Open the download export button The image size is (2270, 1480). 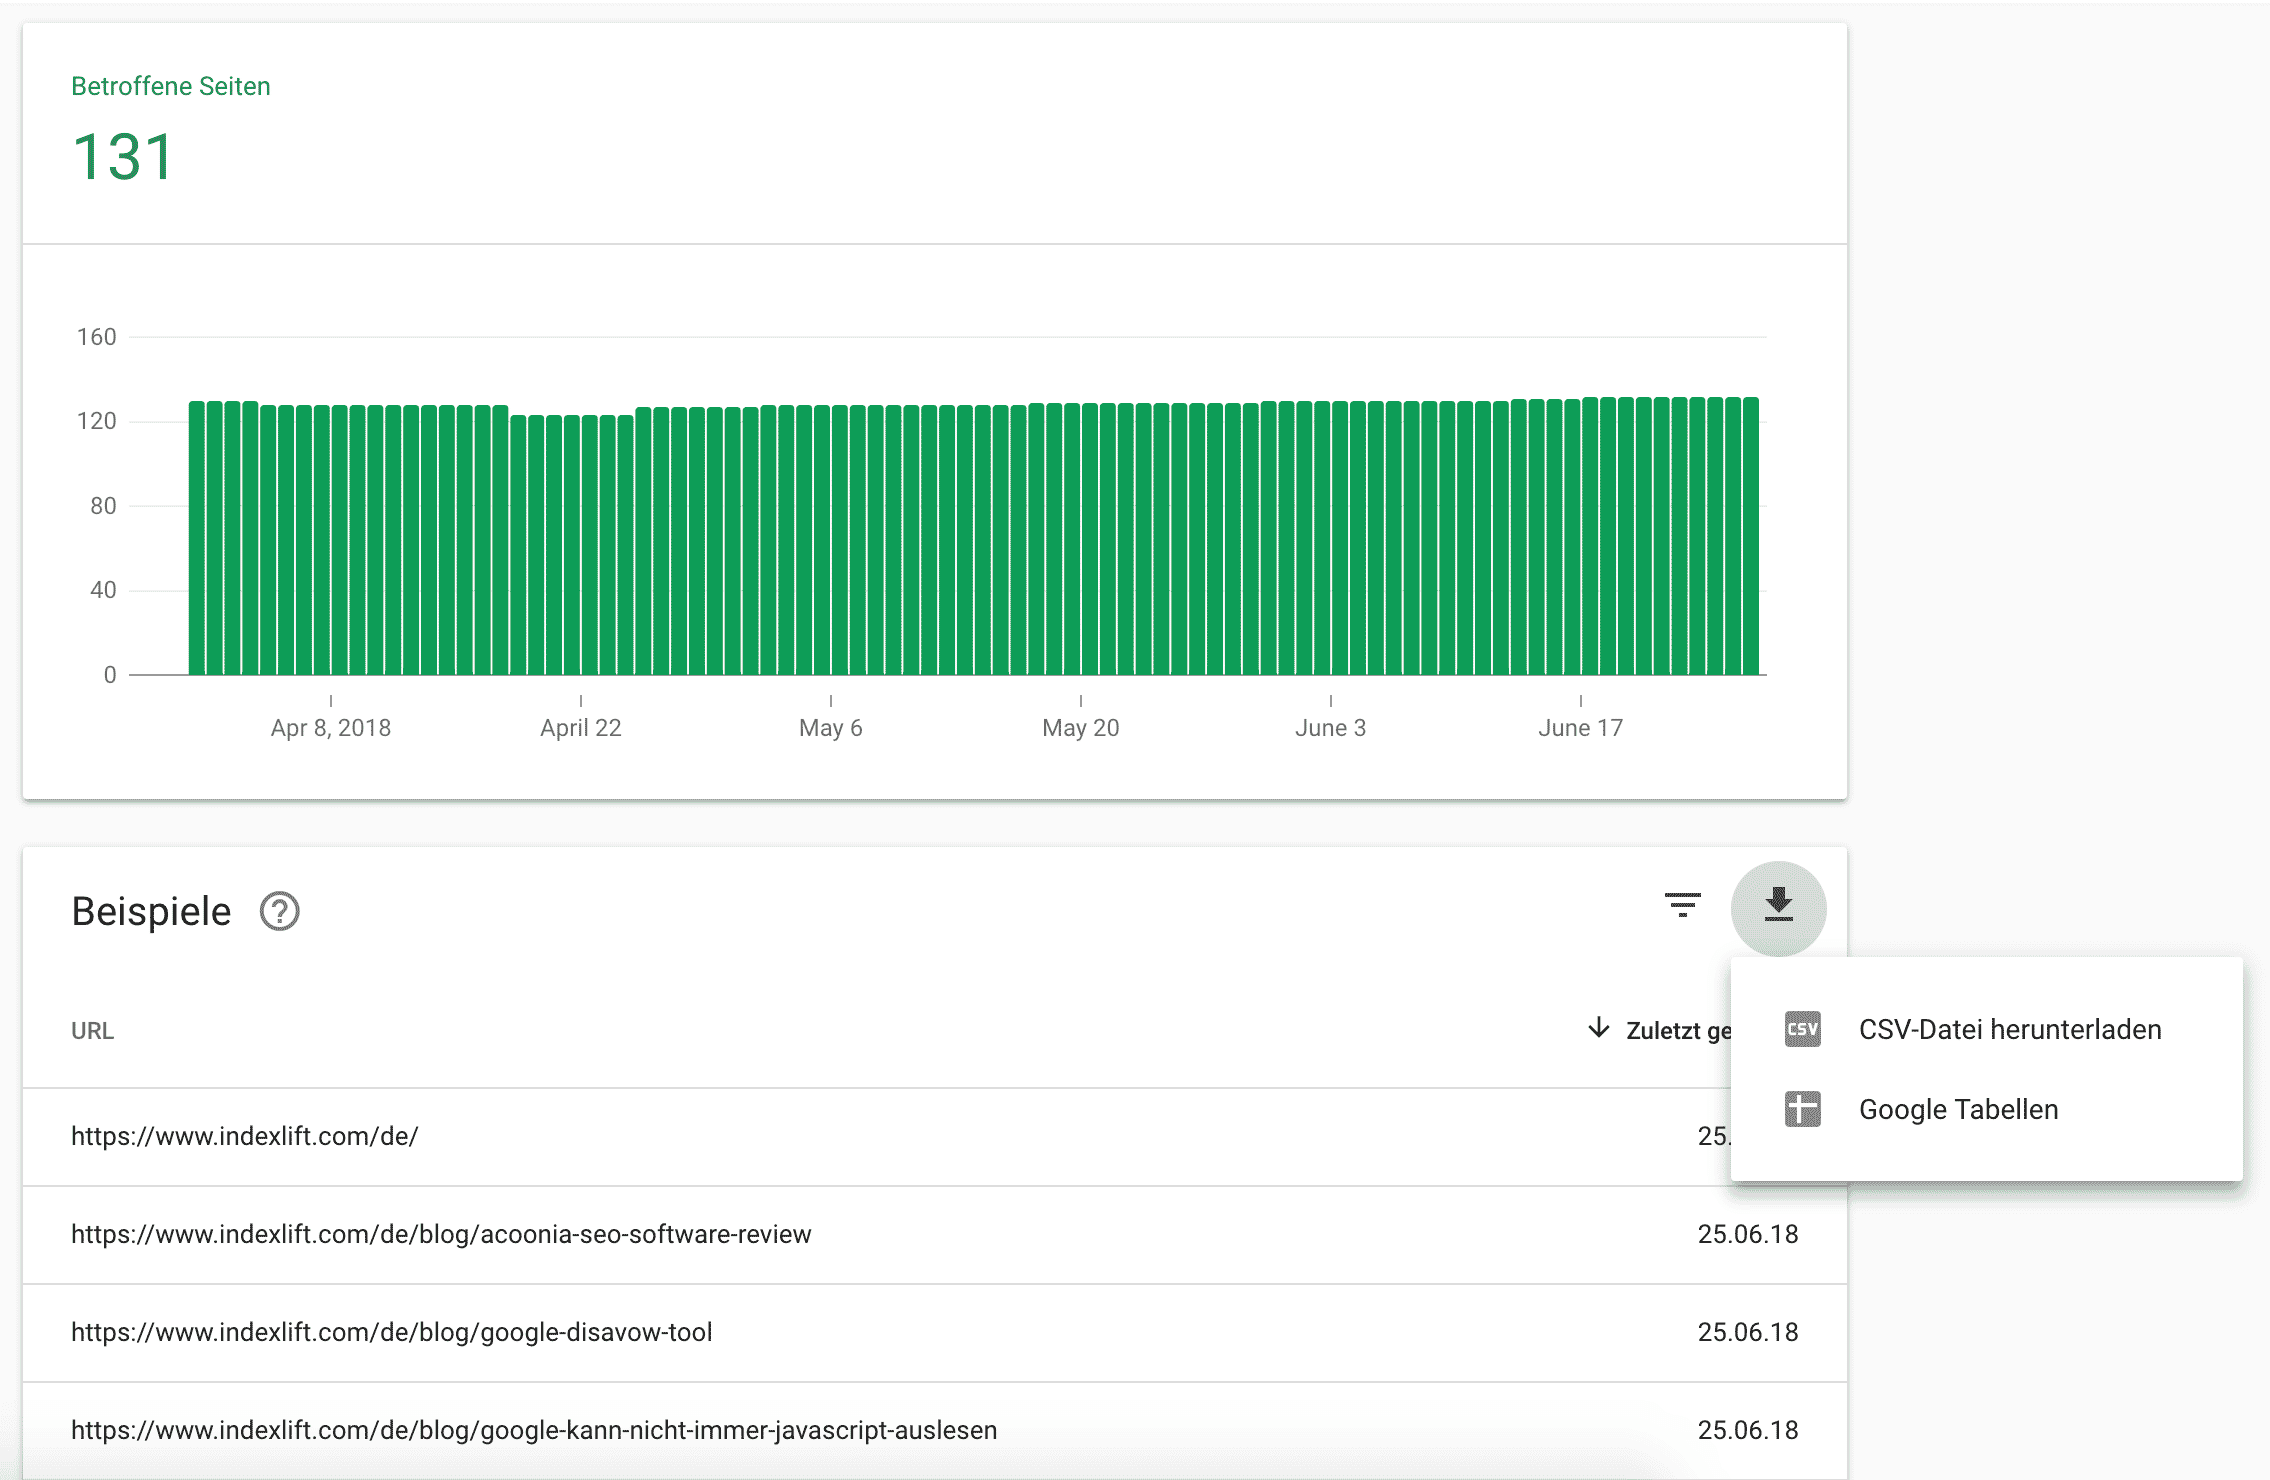click(1778, 908)
